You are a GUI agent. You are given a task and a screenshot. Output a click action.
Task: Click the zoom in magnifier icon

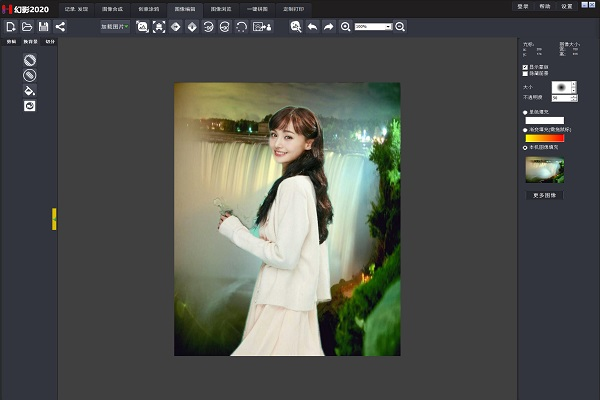click(346, 26)
